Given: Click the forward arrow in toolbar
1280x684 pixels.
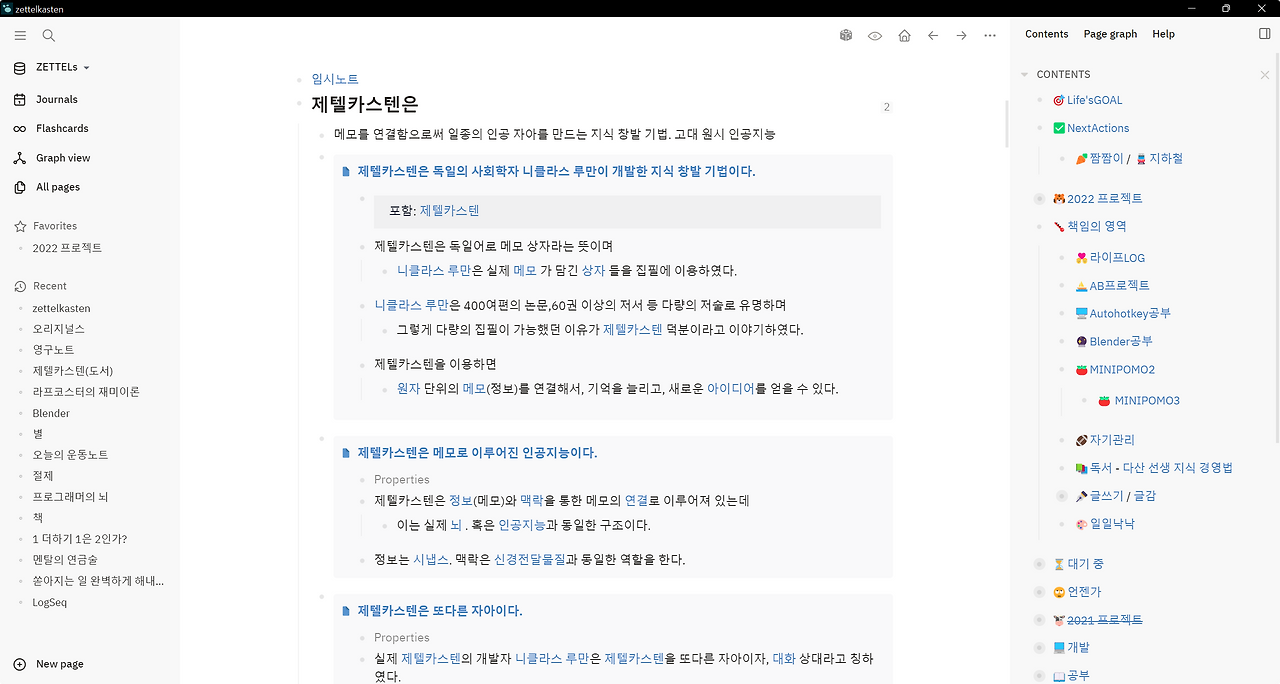Looking at the screenshot, I should coord(961,35).
